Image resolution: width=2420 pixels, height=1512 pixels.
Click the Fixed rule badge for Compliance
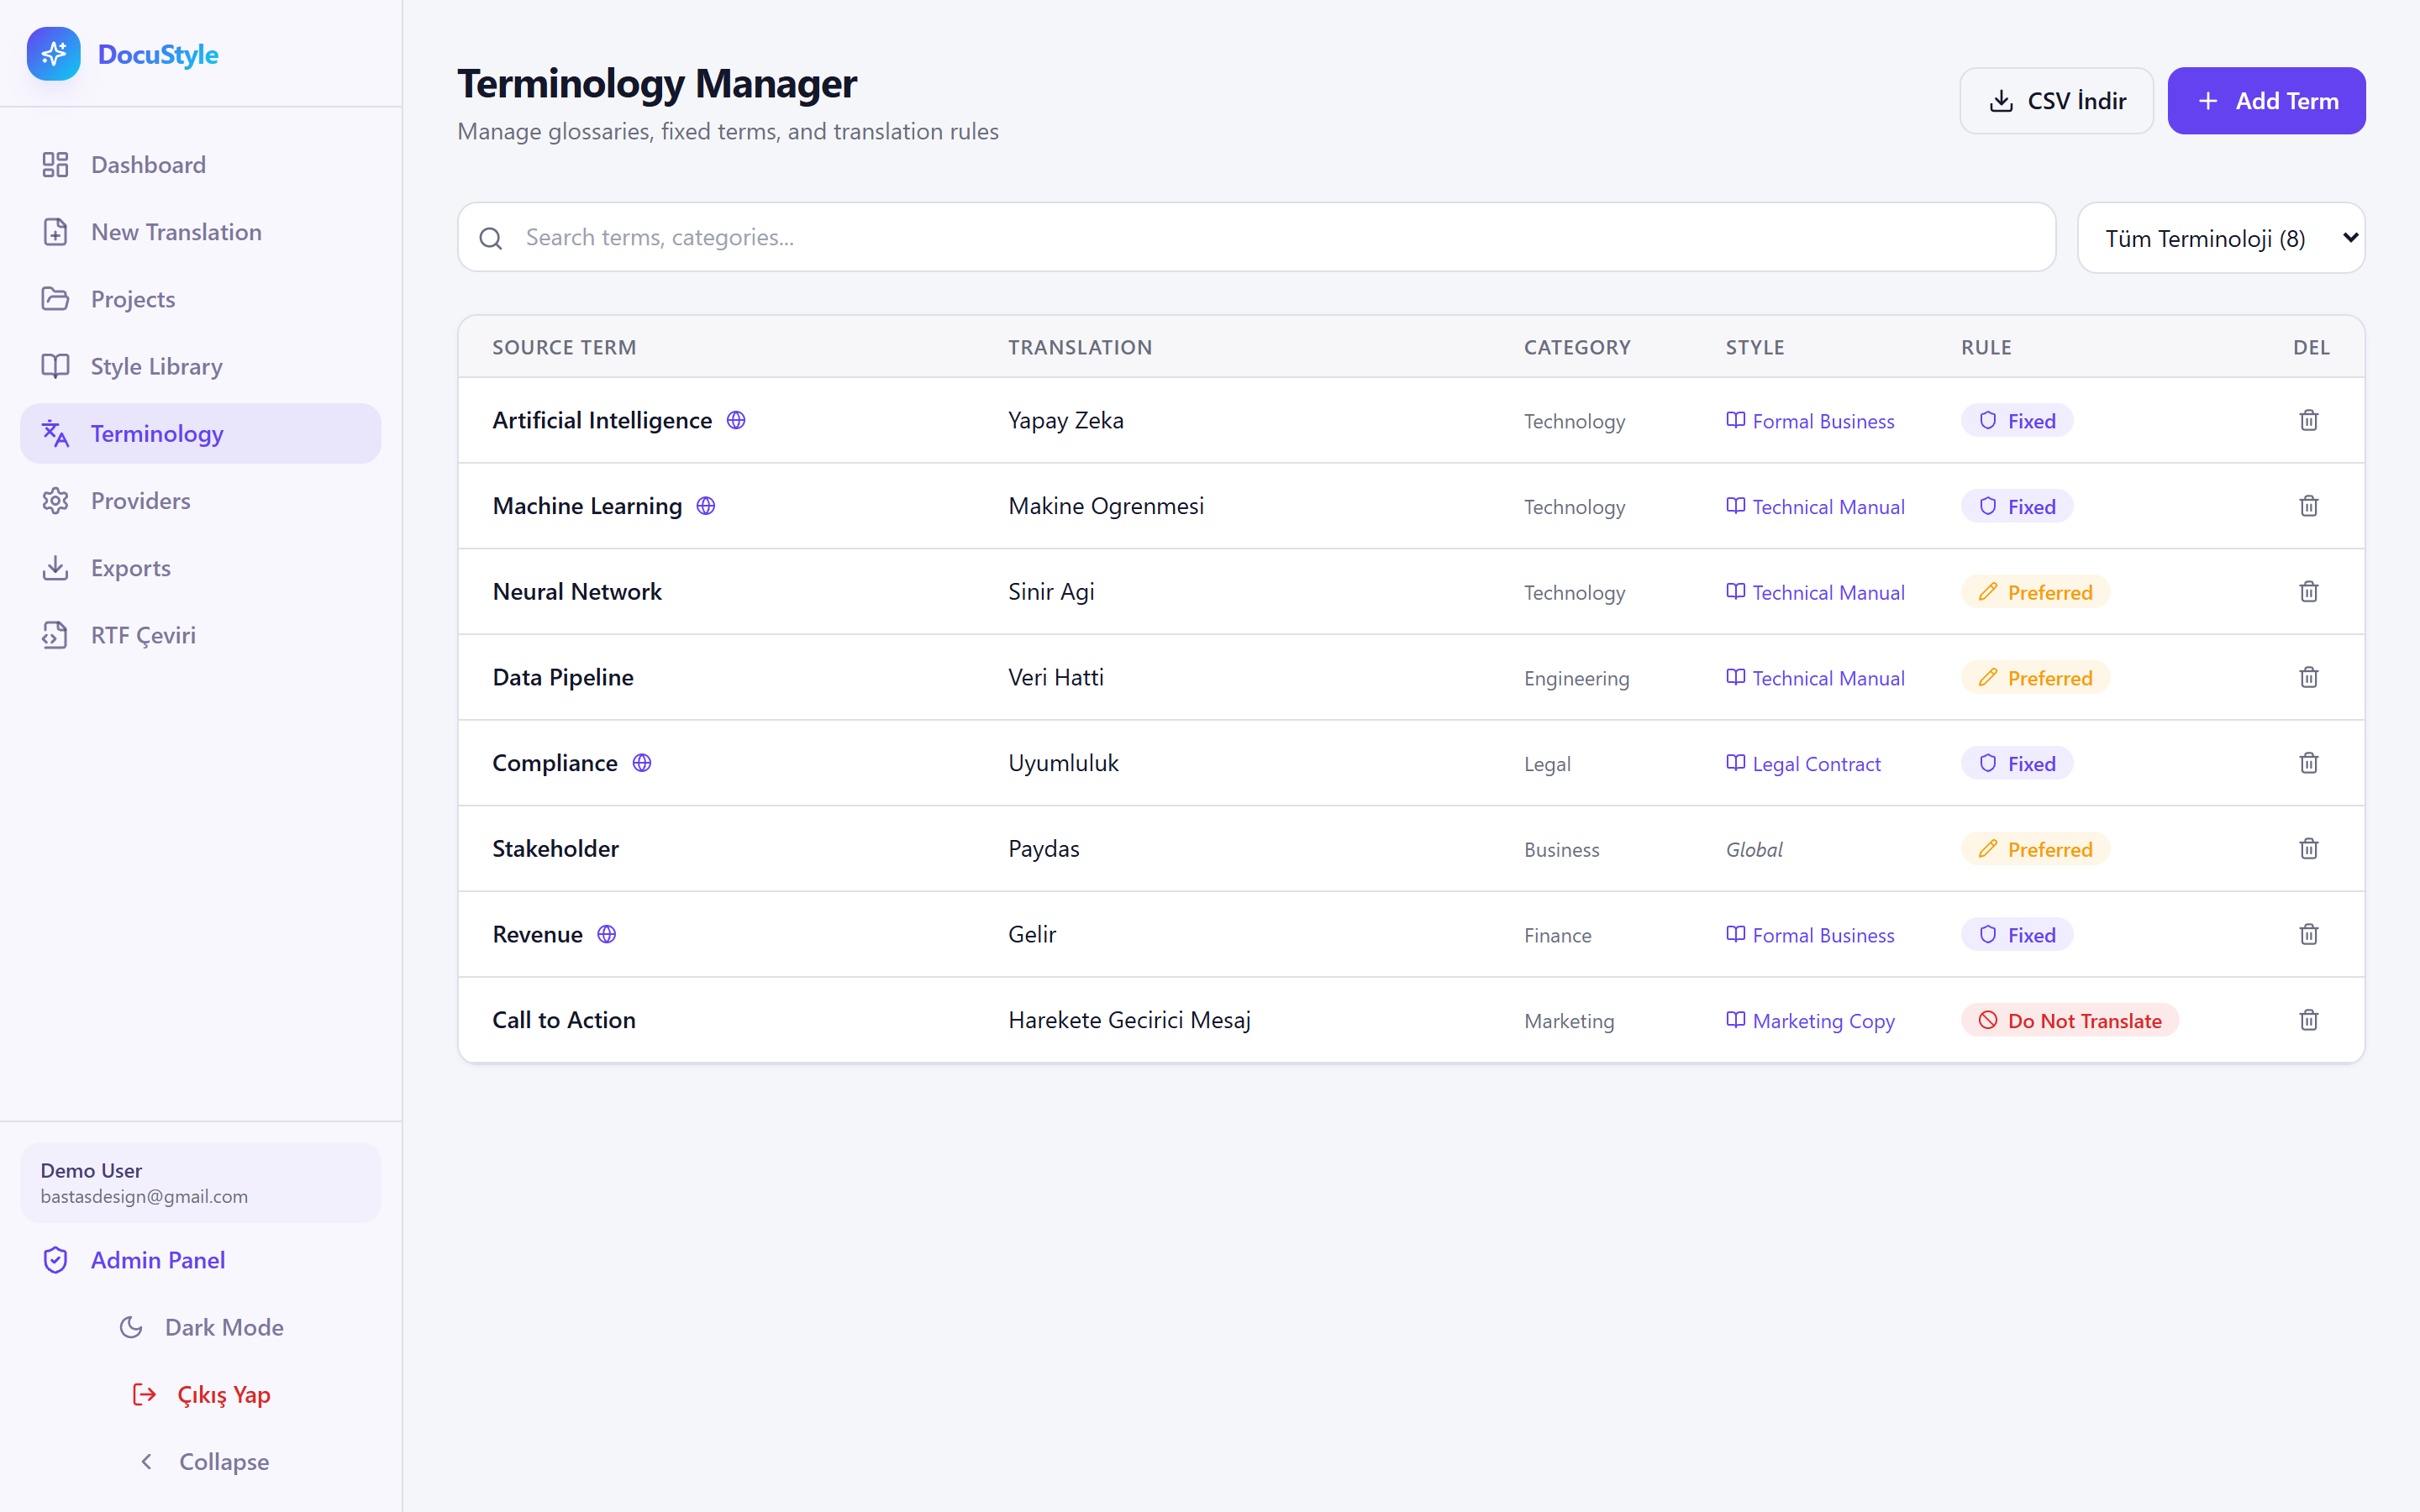[2017, 763]
